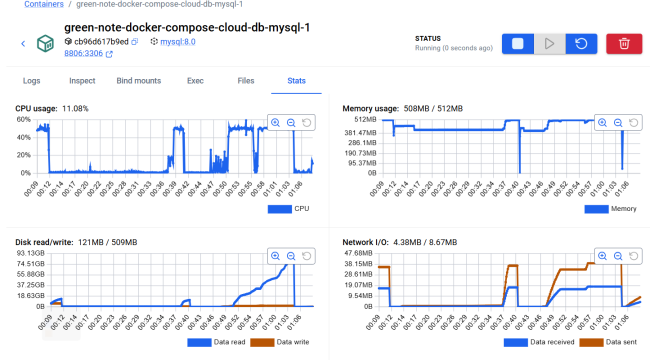This screenshot has height=360, width=650.
Task: Zoom out on Memory usage chart
Action: tap(618, 122)
